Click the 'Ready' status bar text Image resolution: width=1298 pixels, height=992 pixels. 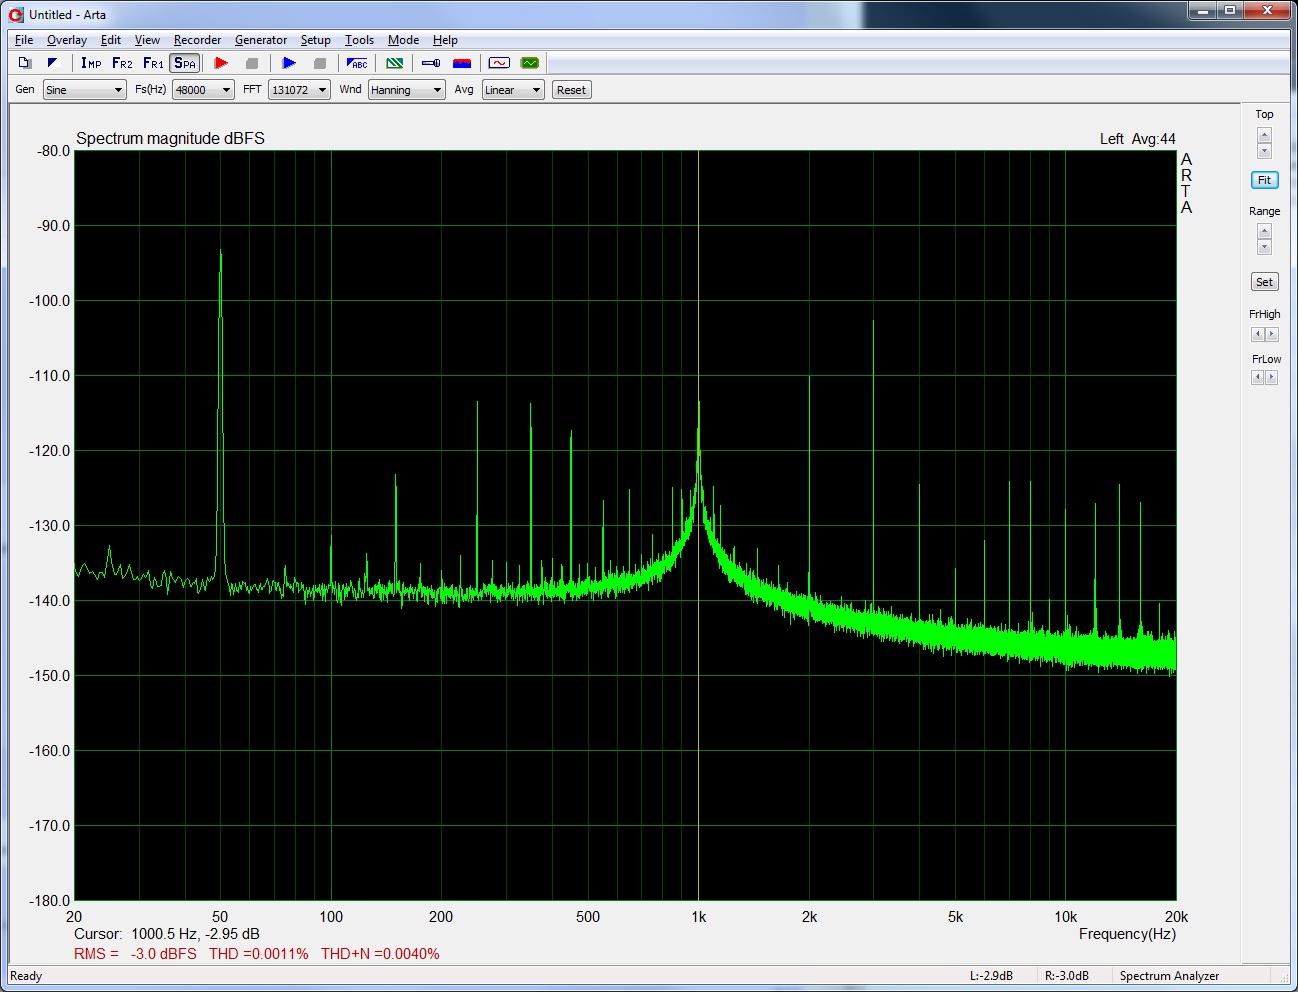[x=26, y=976]
